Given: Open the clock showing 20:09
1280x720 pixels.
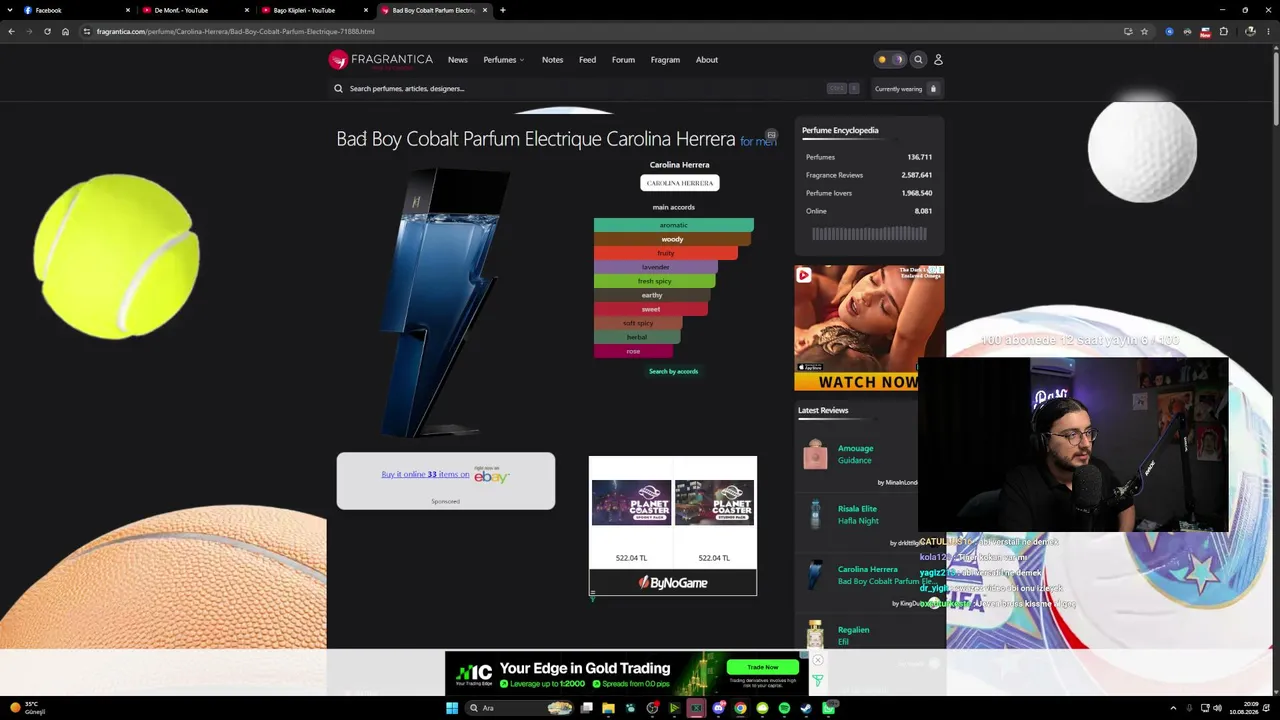Looking at the screenshot, I should tap(1244, 708).
